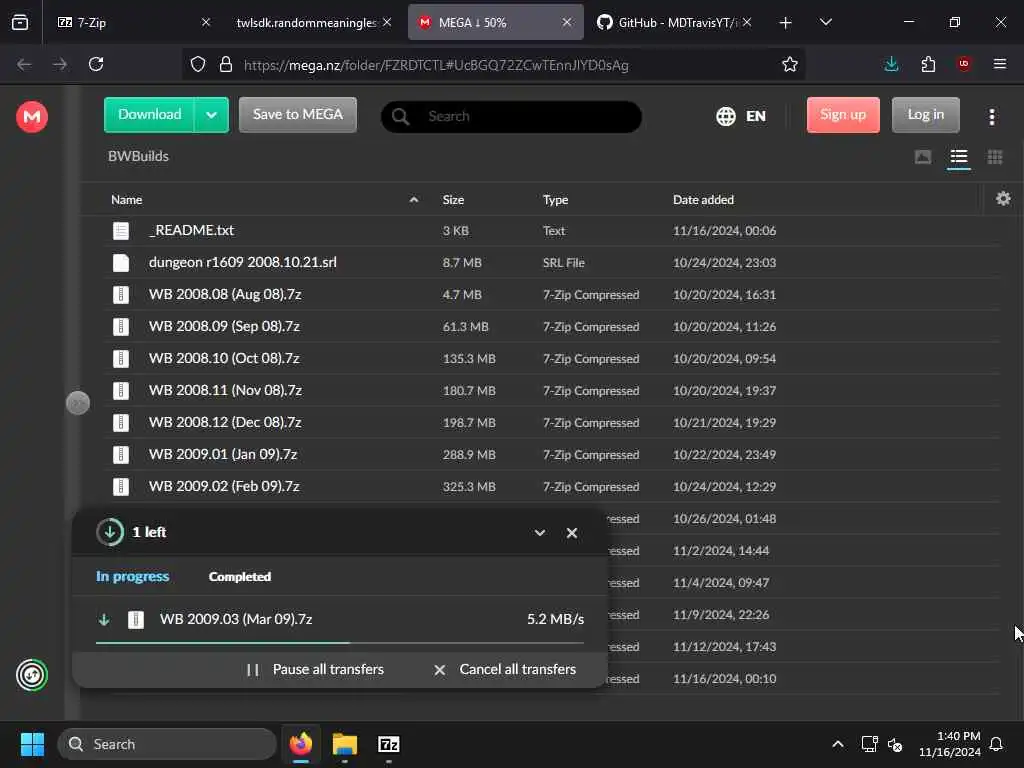The image size is (1024, 768).
Task: Select WB 2009.02 (Feb 09).7z
Action: click(x=552, y=487)
